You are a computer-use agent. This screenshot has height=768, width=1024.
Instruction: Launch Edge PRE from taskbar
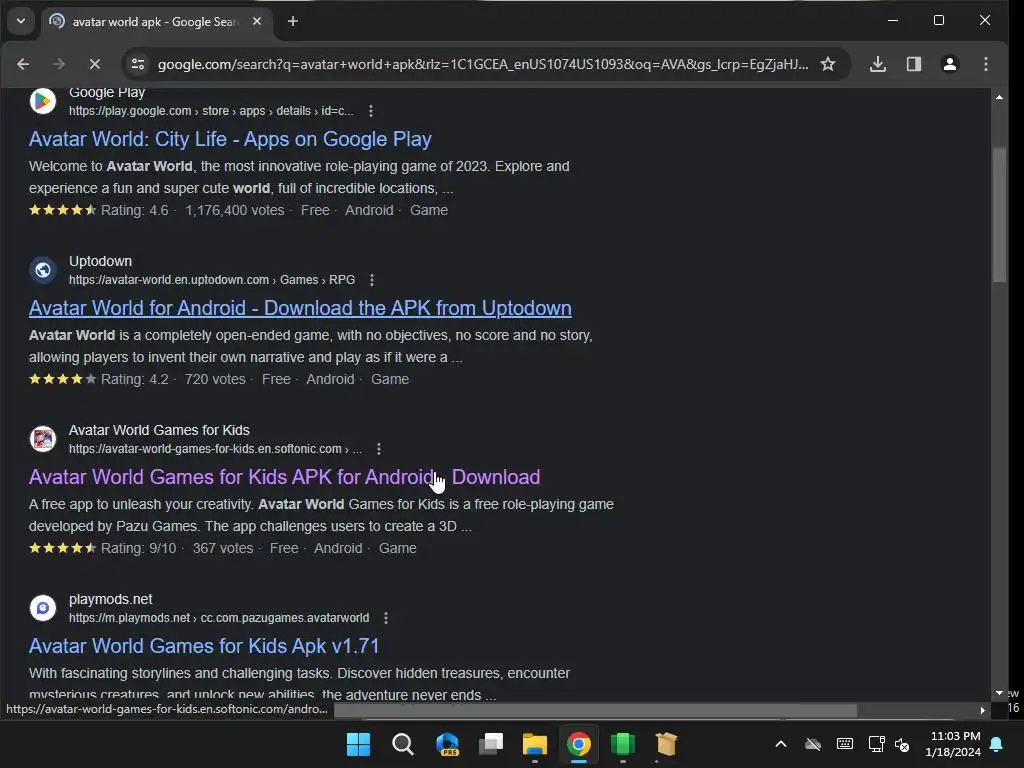click(447, 744)
